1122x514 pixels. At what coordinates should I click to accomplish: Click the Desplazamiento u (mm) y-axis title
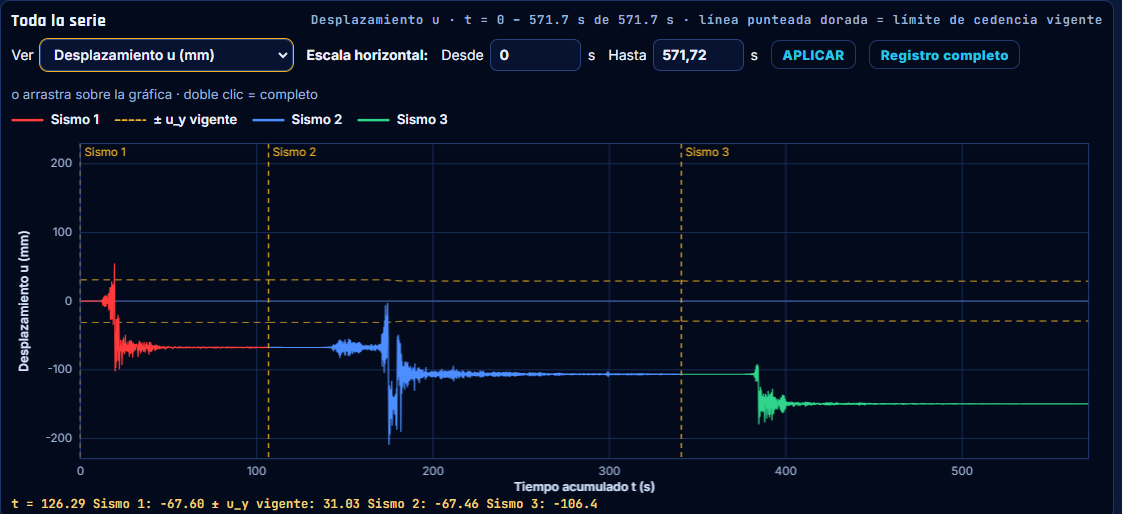24,301
